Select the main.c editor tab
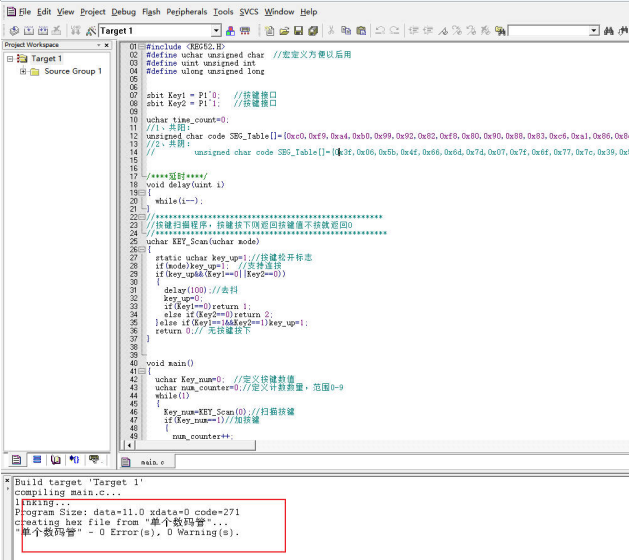The width and height of the screenshot is (629, 560). (152, 462)
